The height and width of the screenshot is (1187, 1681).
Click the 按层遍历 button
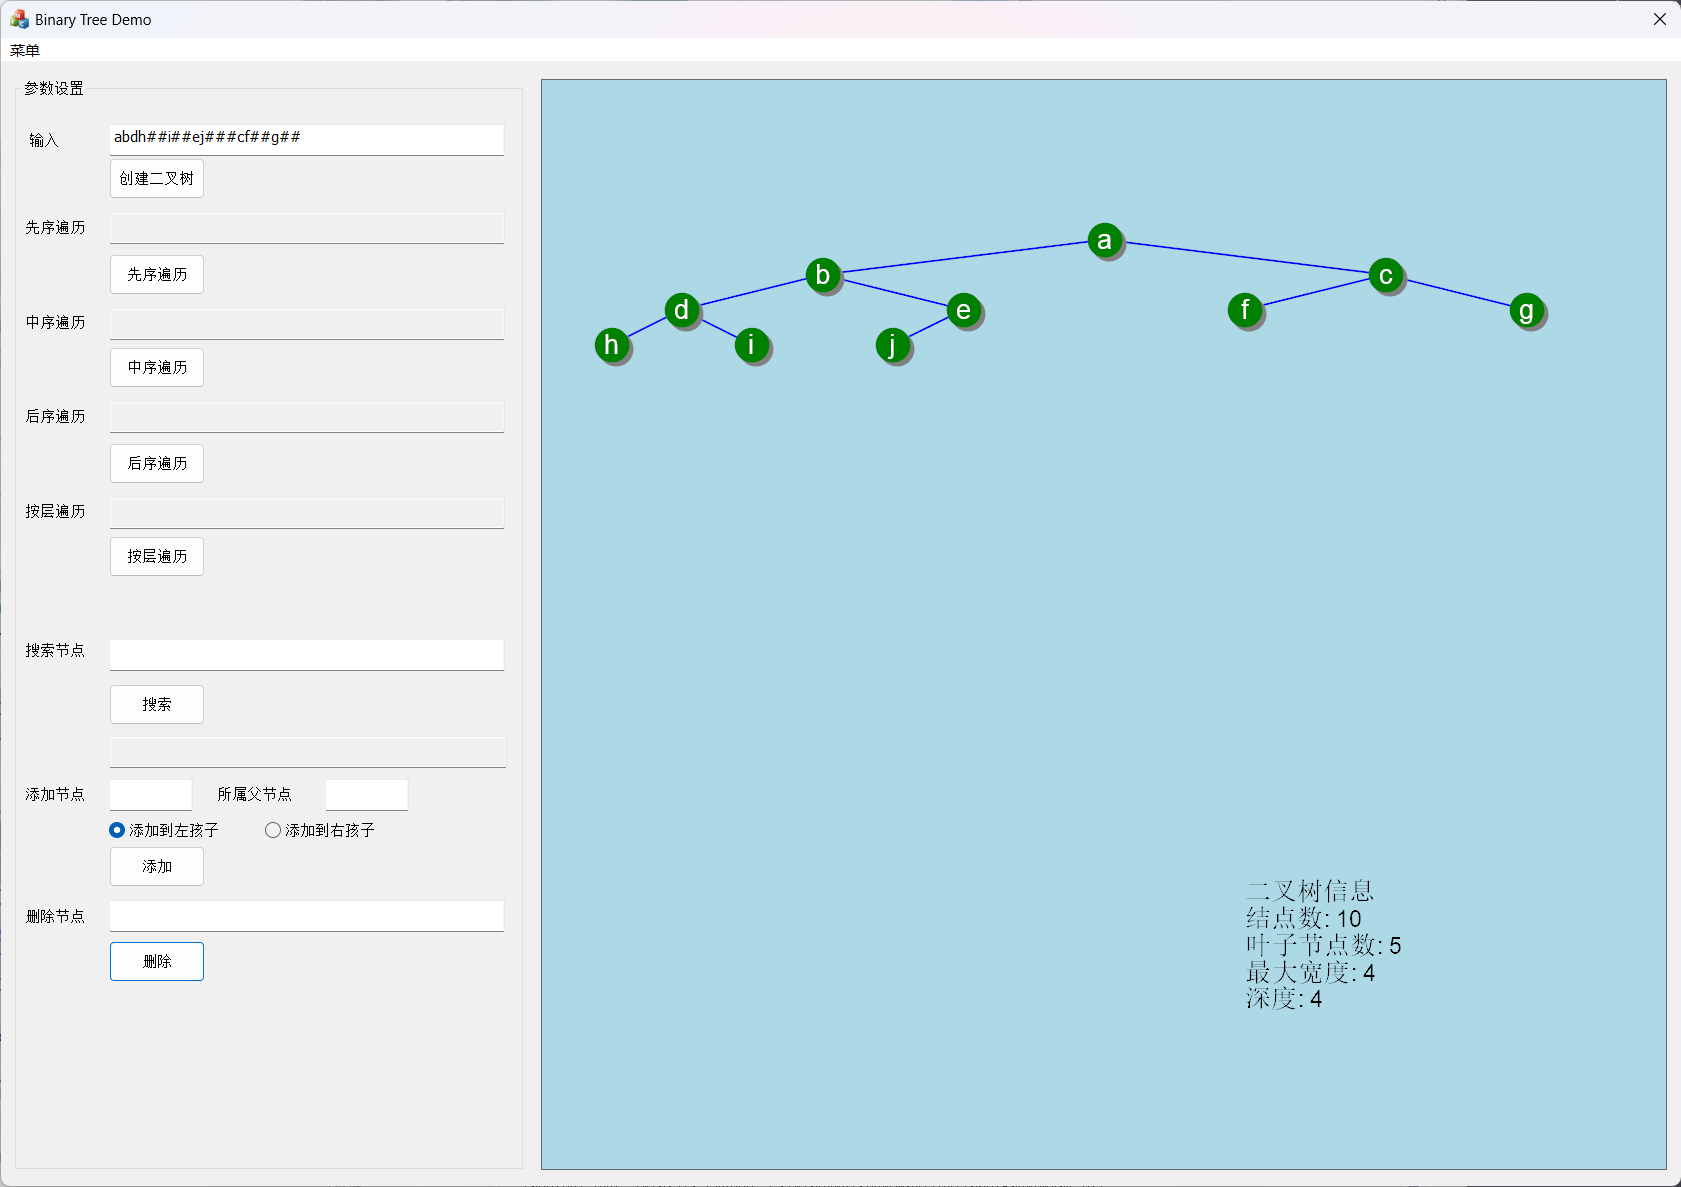[157, 556]
